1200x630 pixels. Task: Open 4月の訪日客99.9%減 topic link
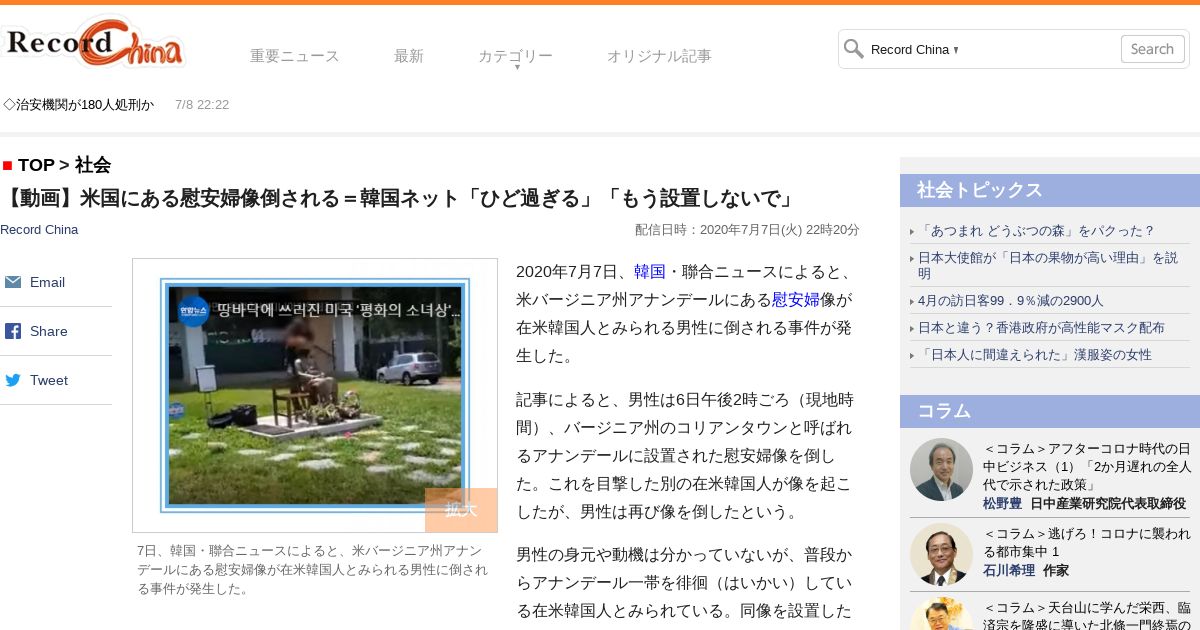(1011, 300)
